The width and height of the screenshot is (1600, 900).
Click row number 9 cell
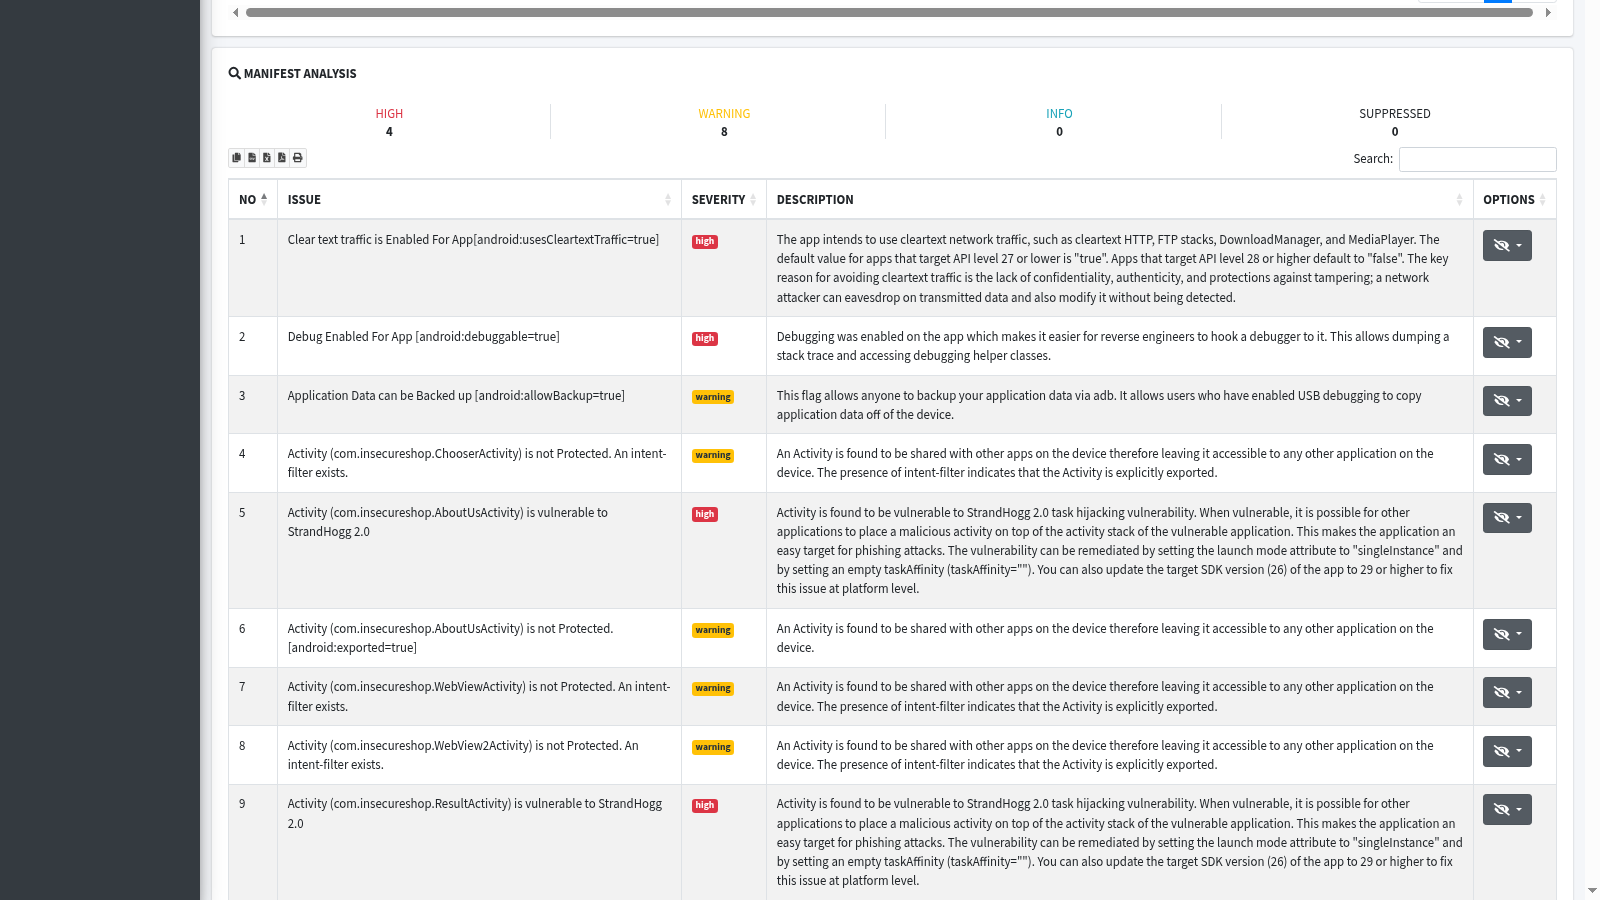[x=253, y=842]
